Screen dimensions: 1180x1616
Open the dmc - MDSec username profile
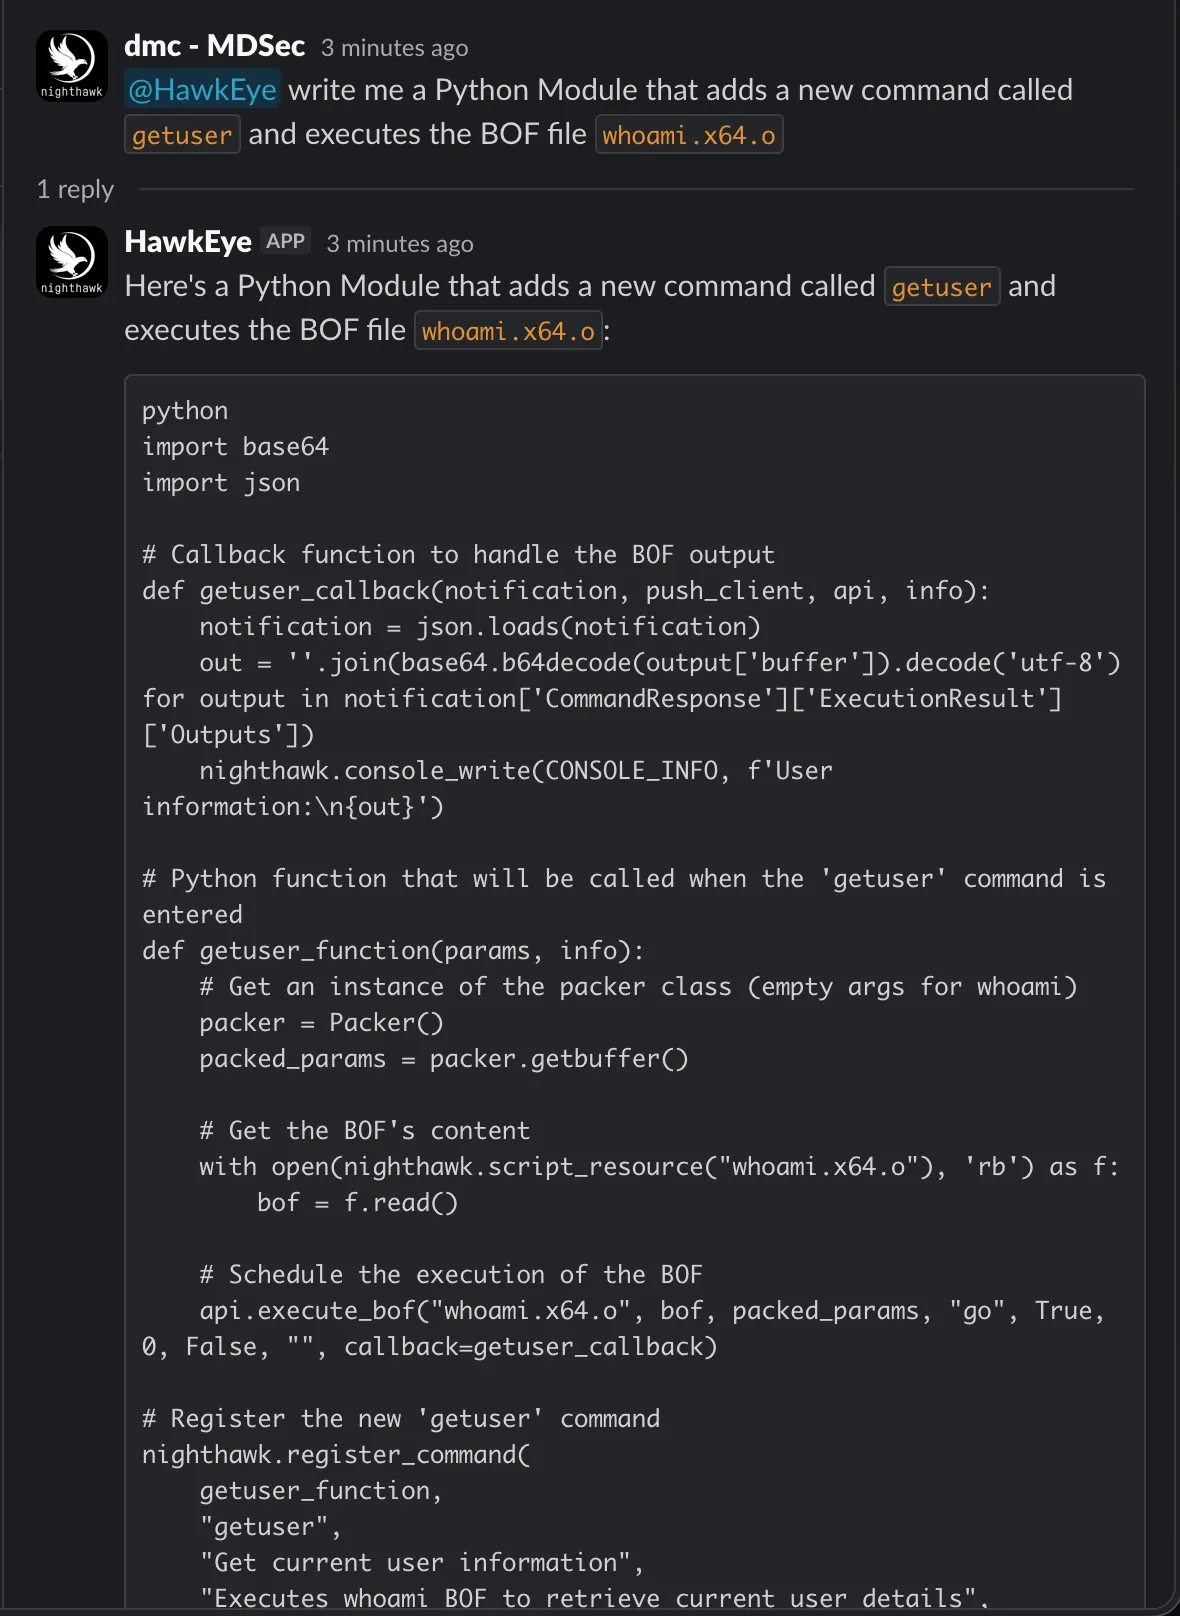click(214, 46)
